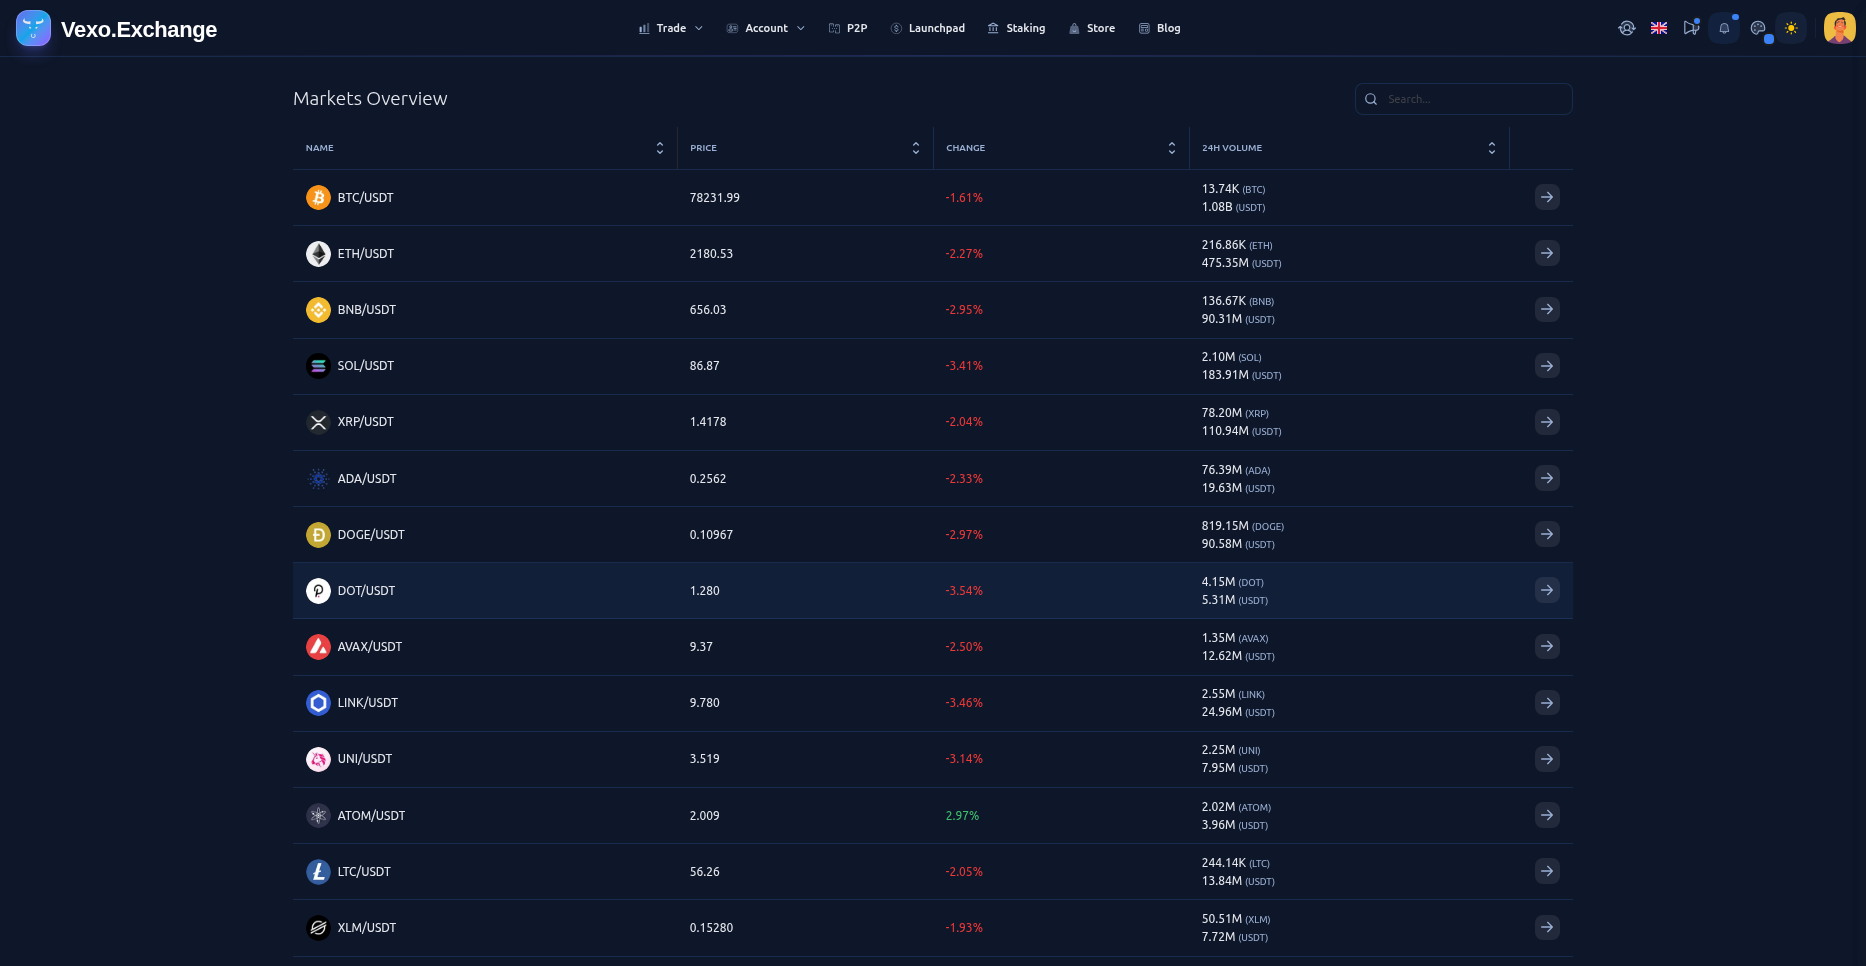
Task: Open XLM/USDT market via arrow button
Action: (x=1547, y=928)
